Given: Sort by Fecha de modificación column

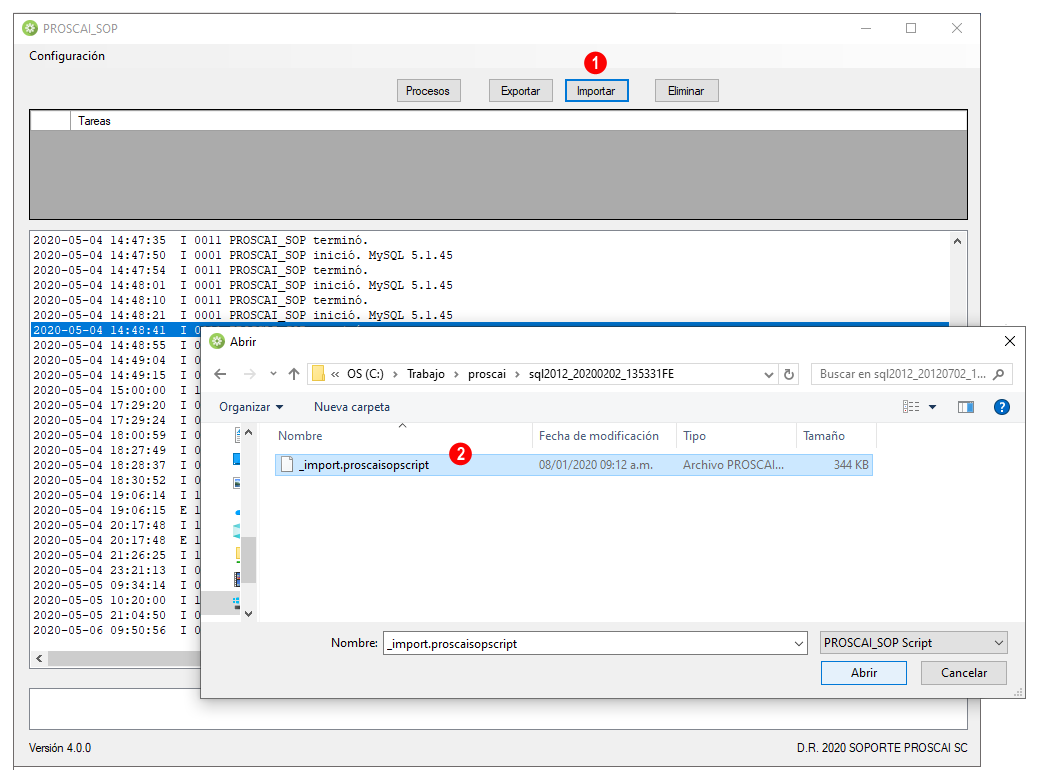Looking at the screenshot, I should (604, 436).
